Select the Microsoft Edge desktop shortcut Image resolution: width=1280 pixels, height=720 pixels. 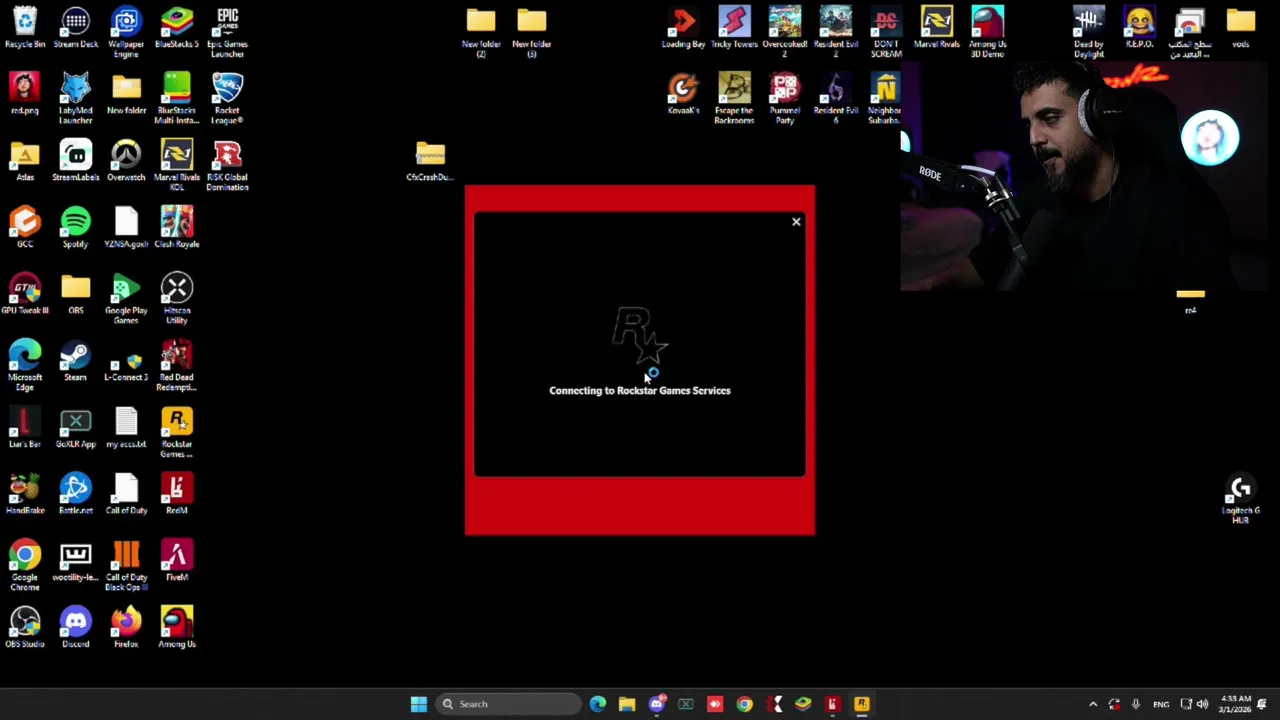[25, 366]
